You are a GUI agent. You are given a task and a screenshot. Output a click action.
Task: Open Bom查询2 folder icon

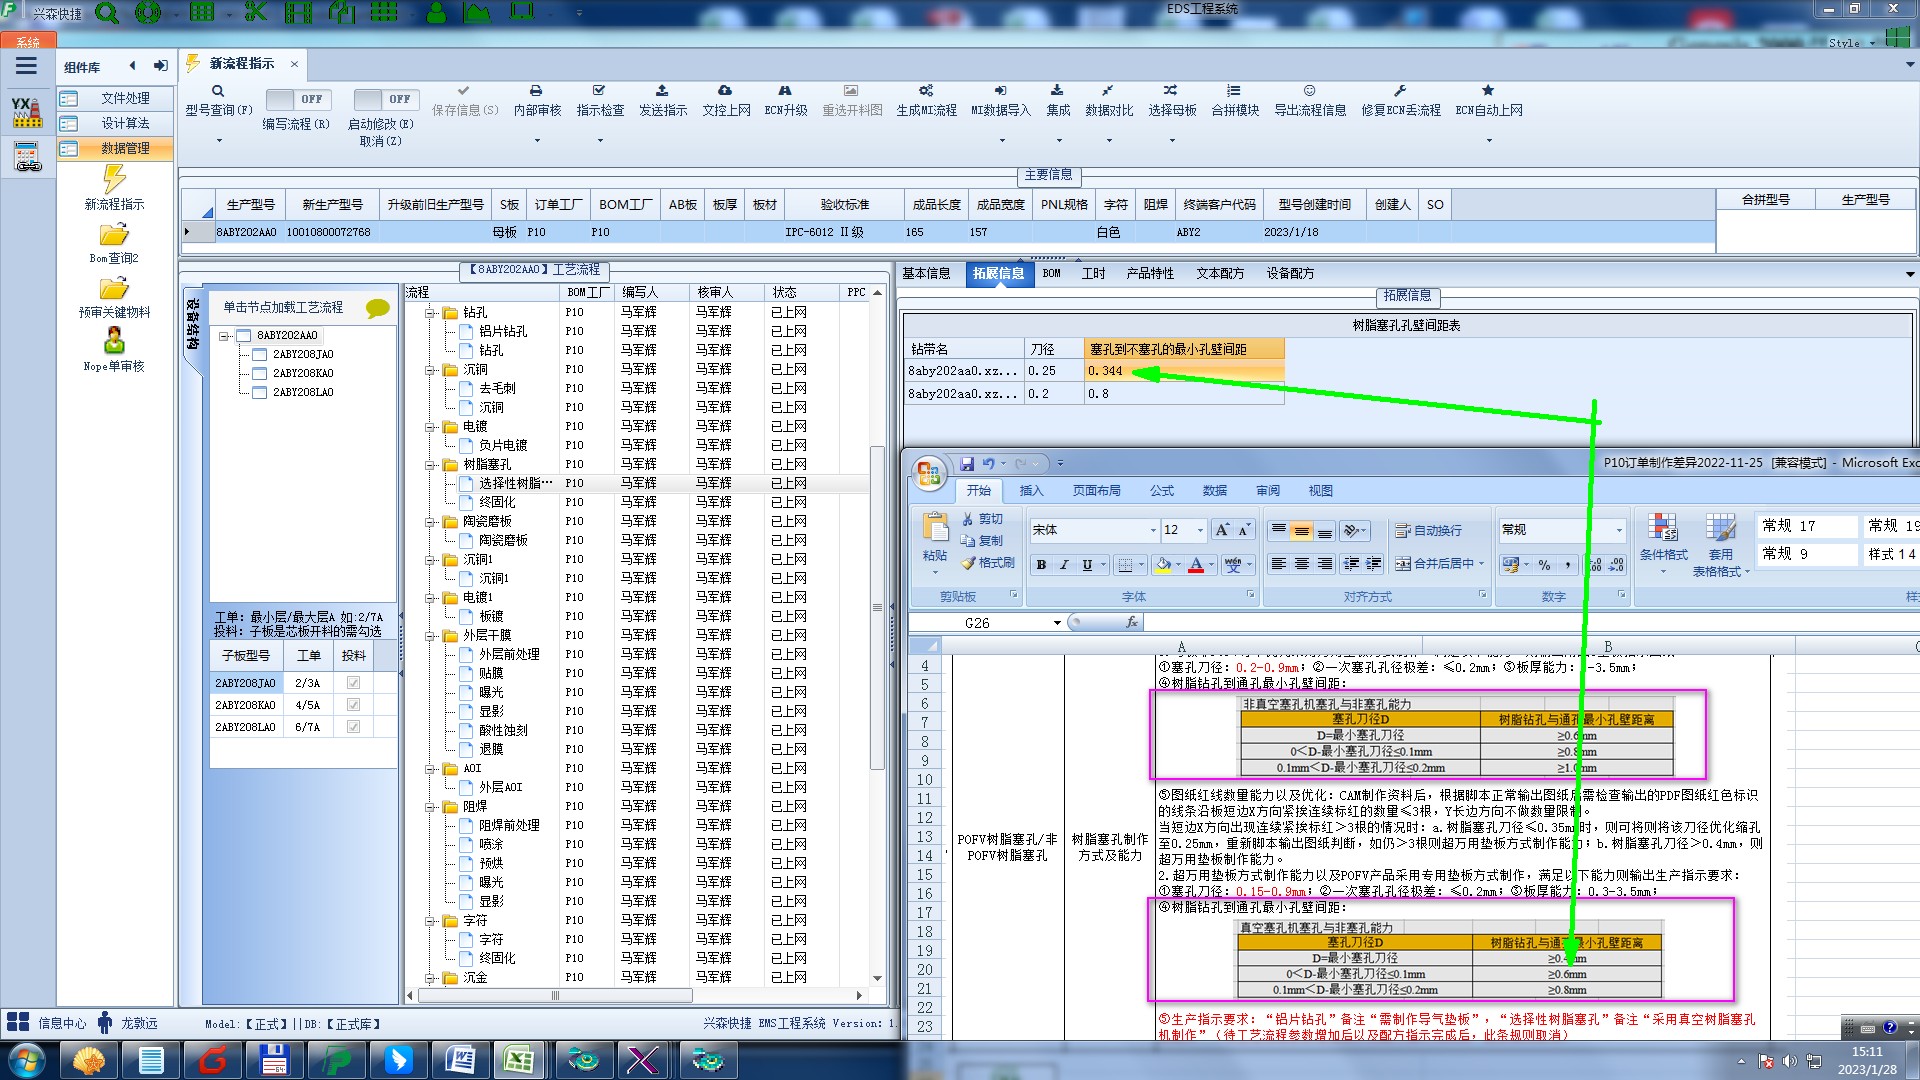pyautogui.click(x=114, y=235)
